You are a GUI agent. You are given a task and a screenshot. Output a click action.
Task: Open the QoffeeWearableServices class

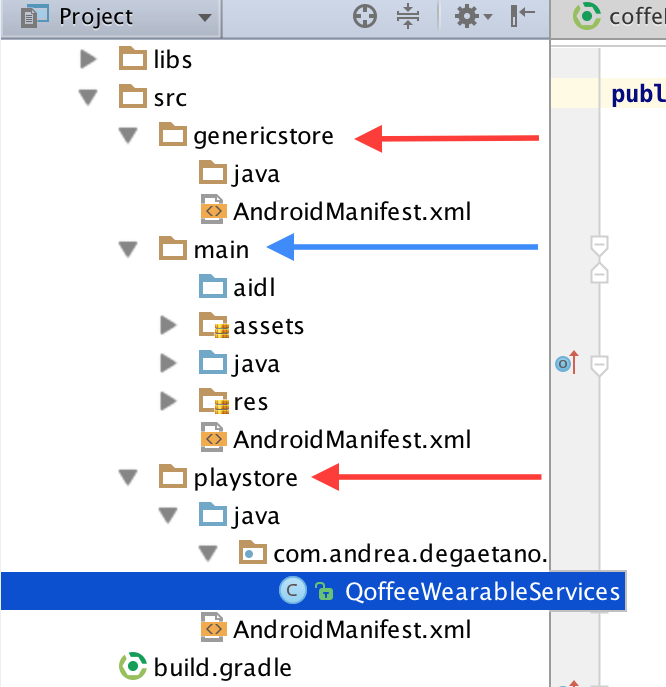[482, 591]
